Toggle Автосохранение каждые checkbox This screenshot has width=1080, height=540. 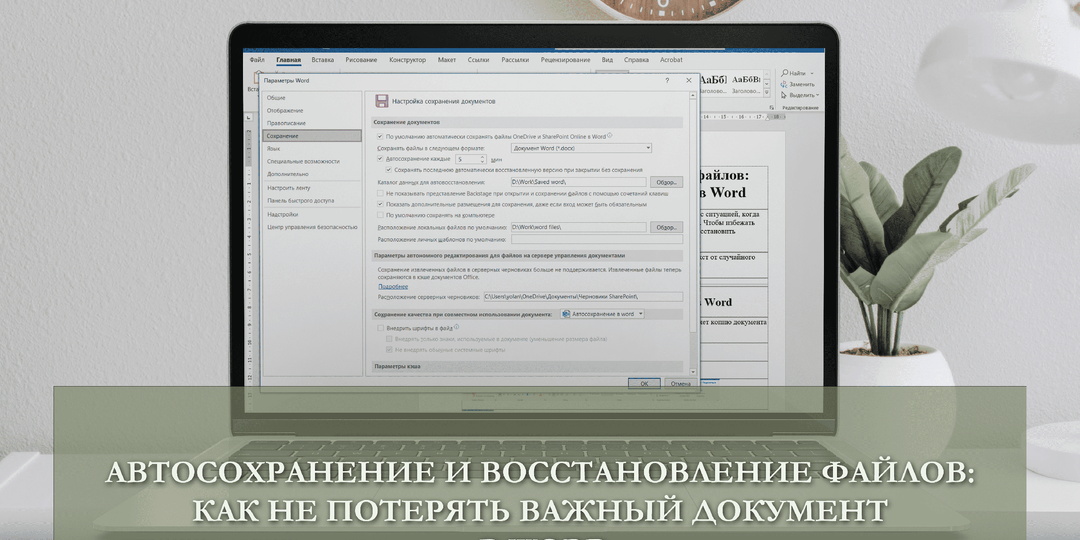pos(380,158)
